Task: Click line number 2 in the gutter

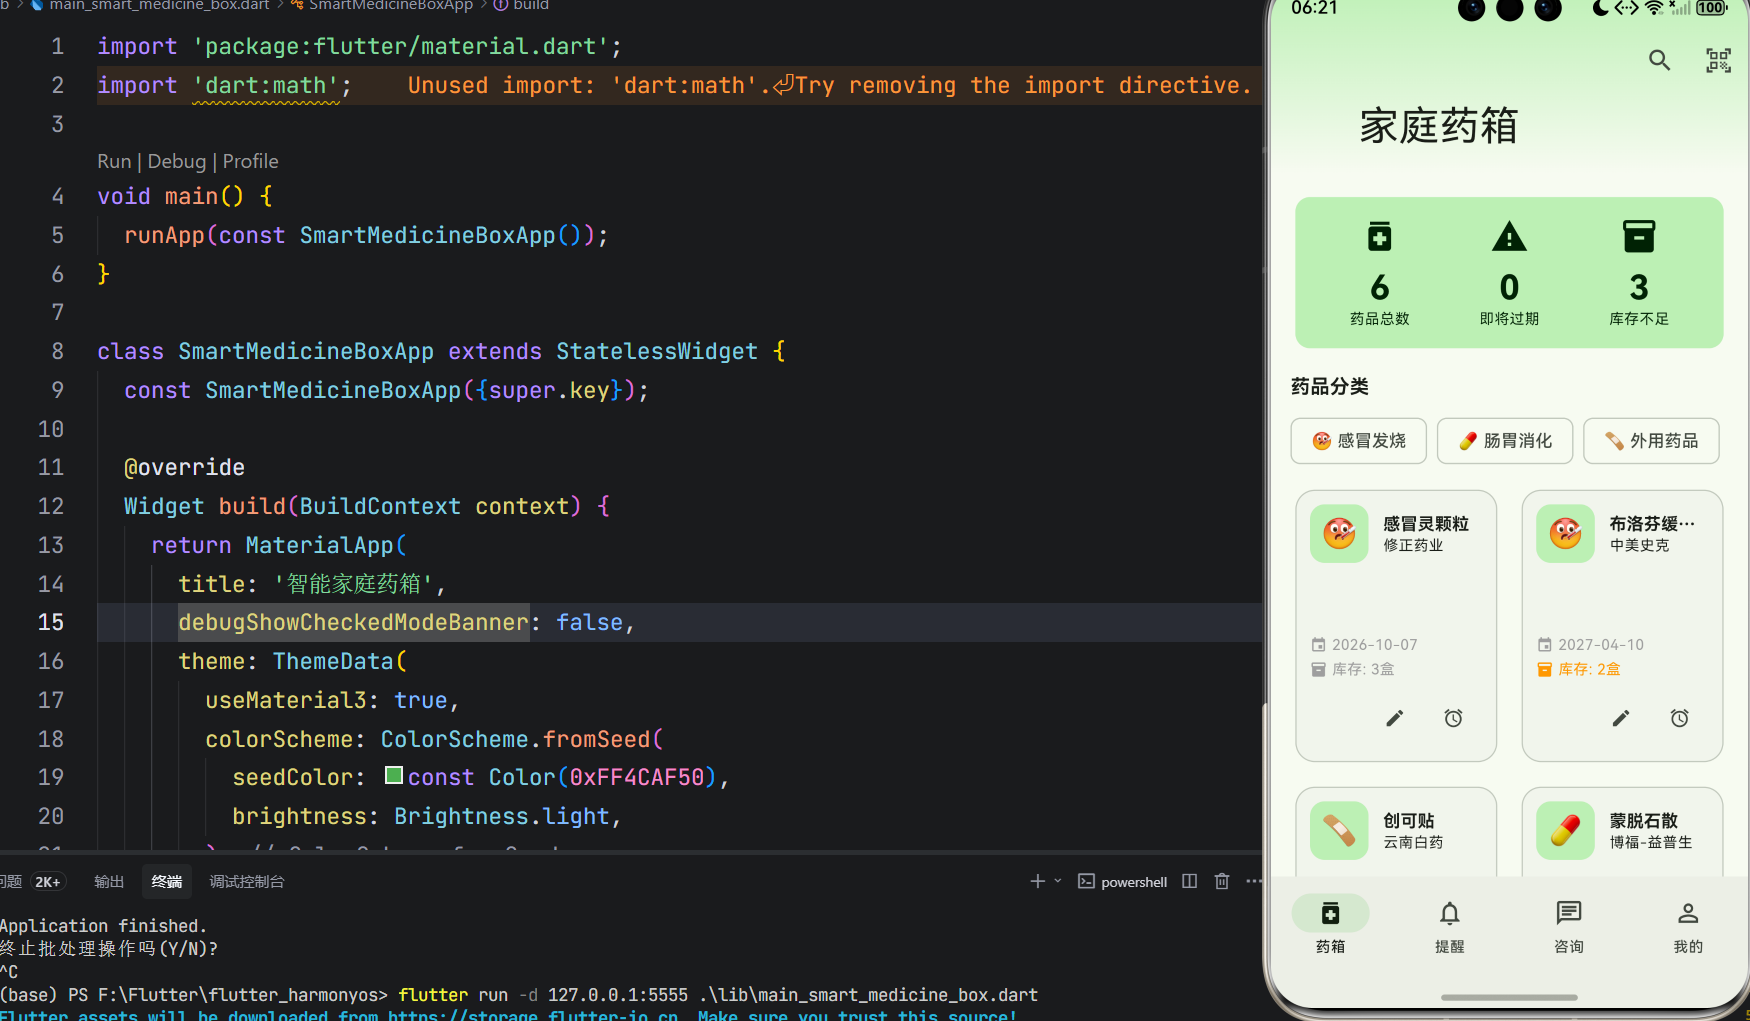Action: click(x=57, y=85)
